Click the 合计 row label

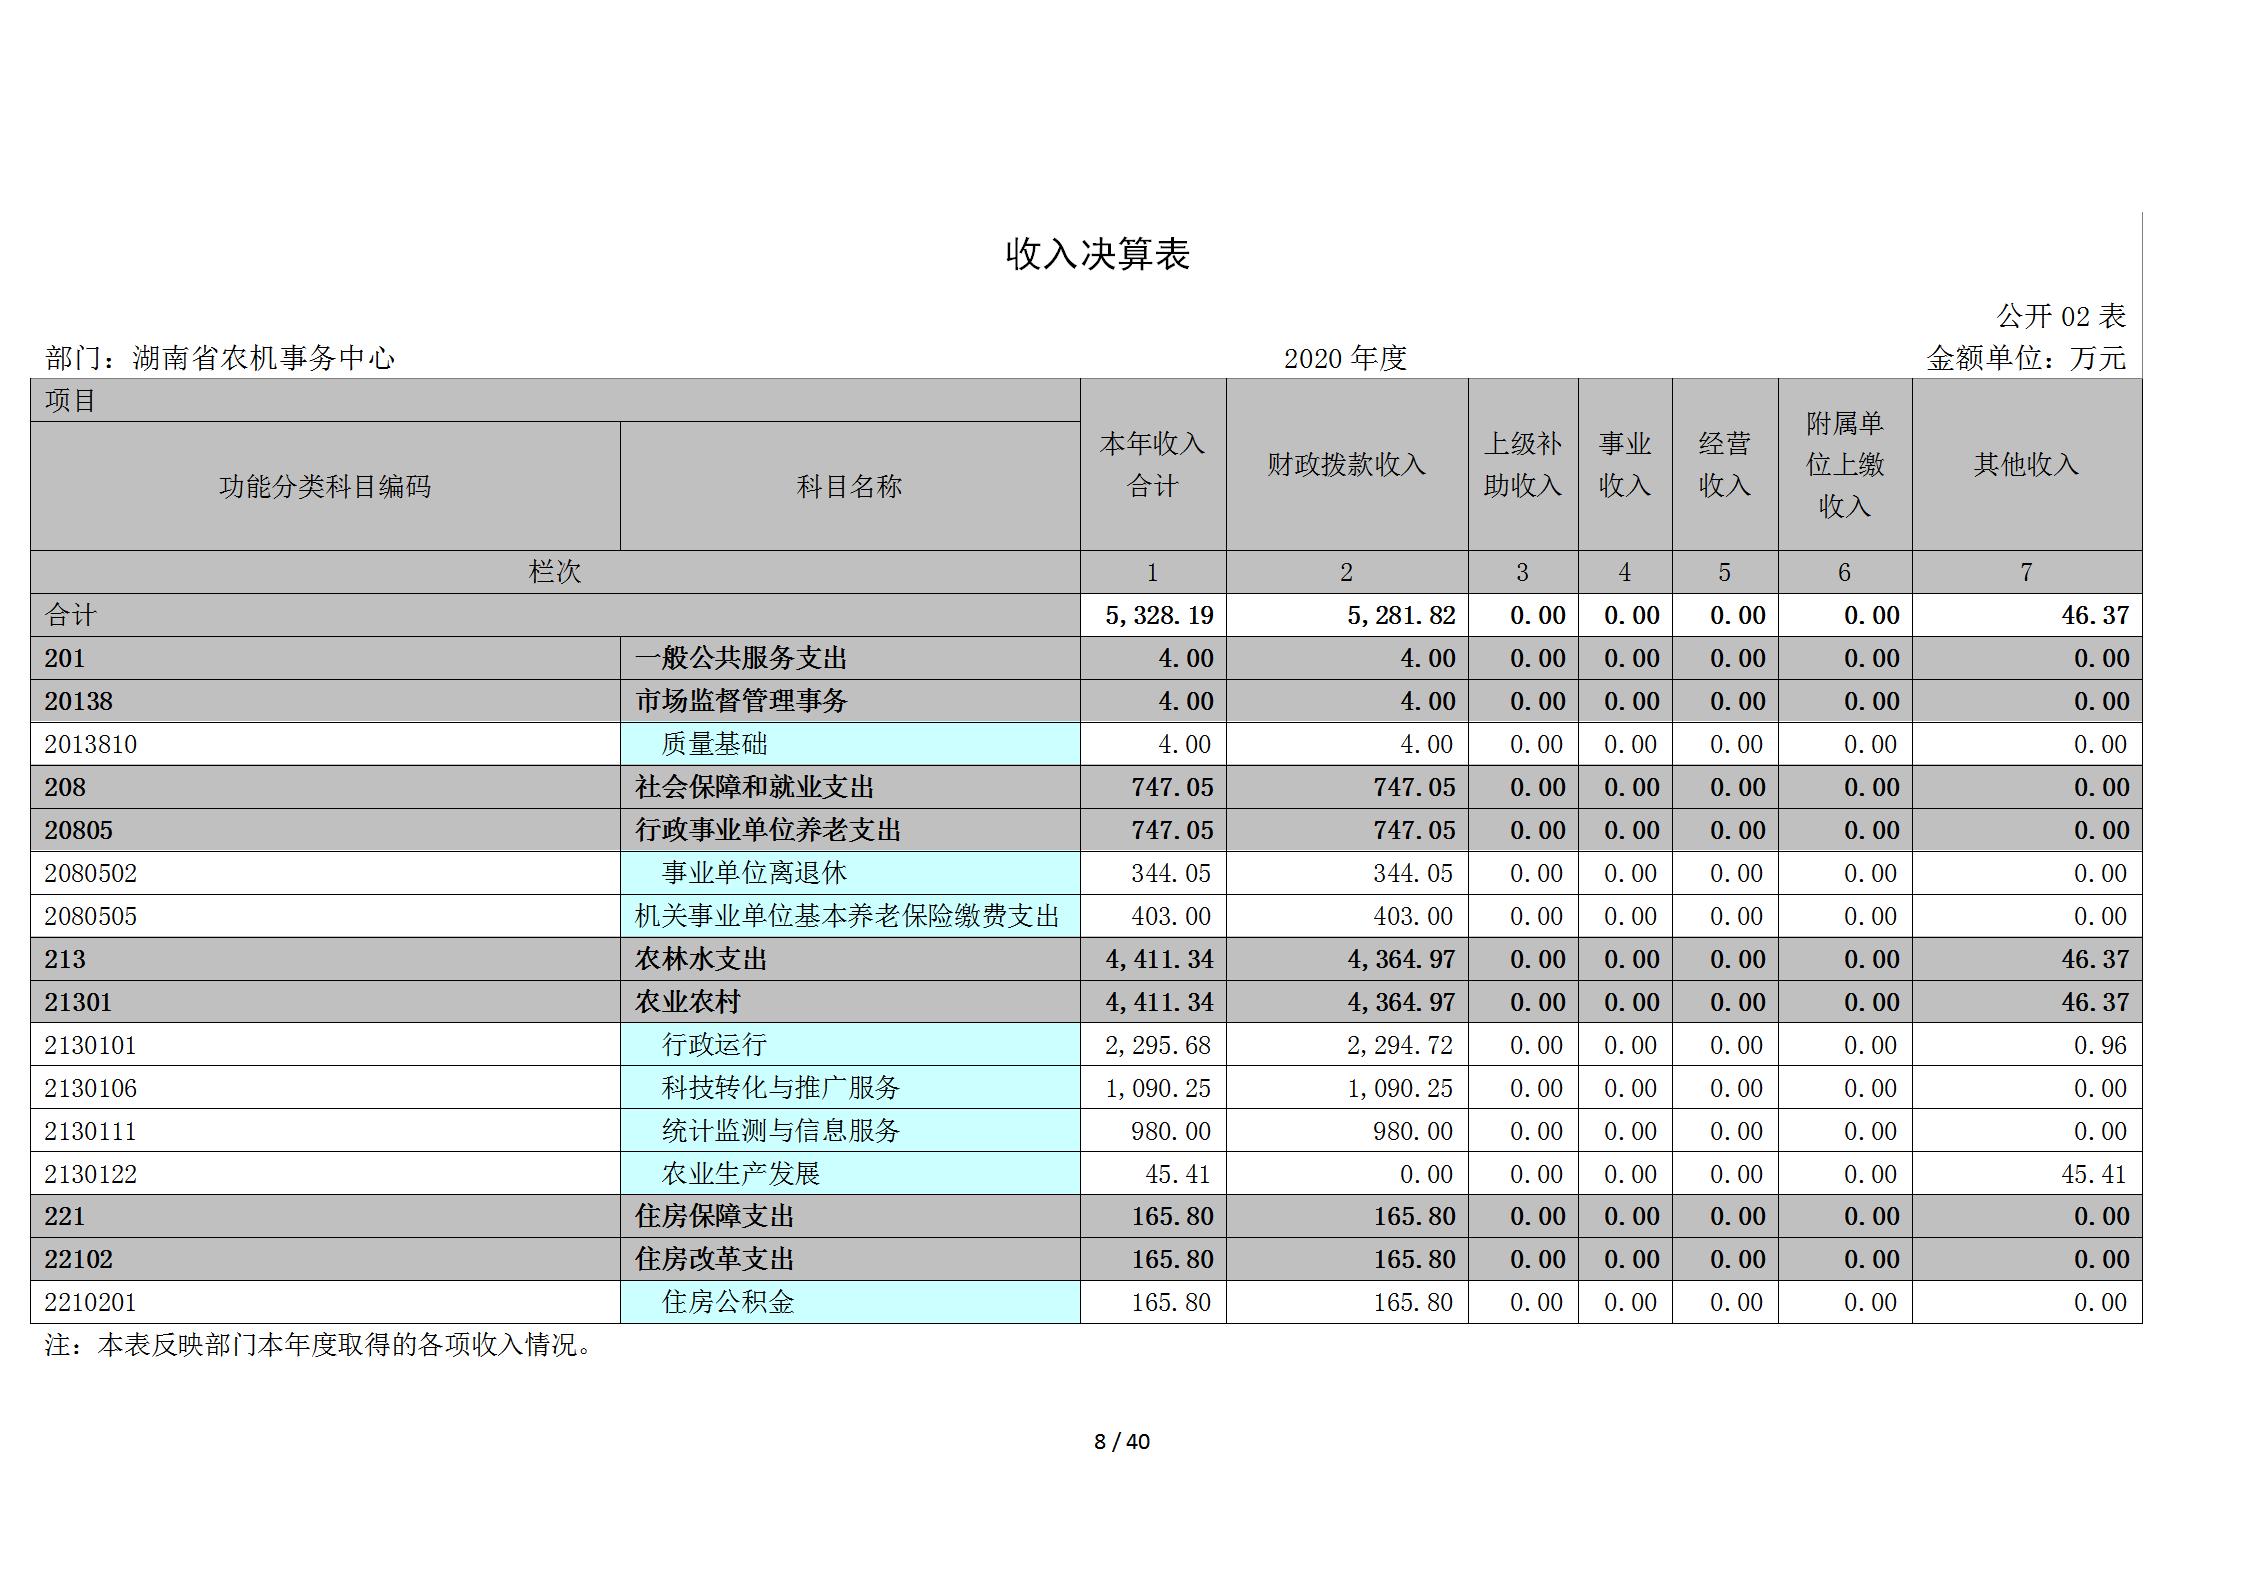coord(555,615)
